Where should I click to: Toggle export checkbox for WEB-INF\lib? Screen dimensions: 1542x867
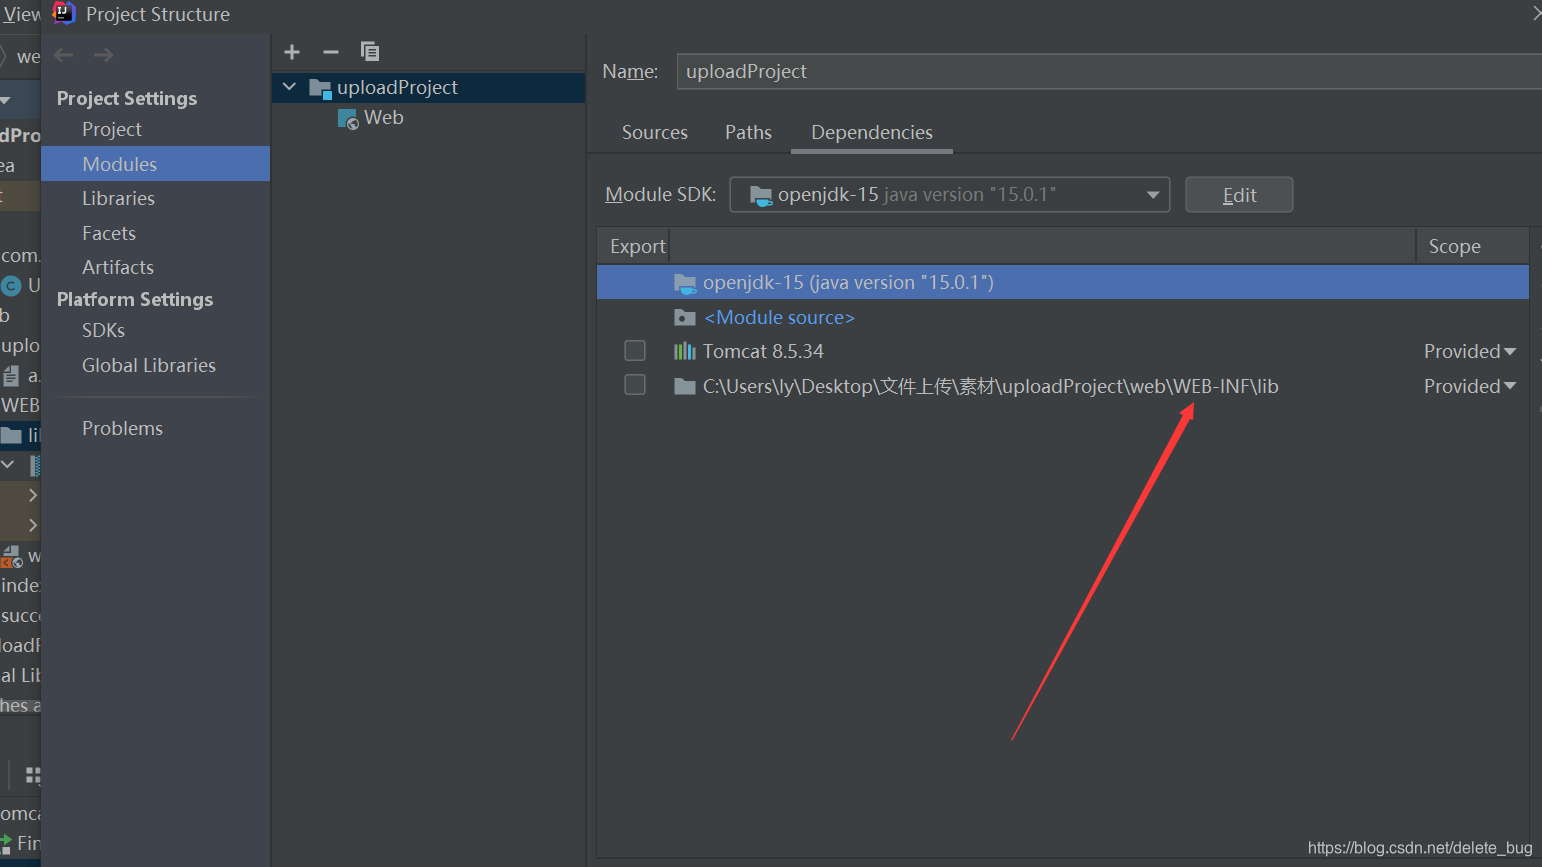click(x=635, y=385)
